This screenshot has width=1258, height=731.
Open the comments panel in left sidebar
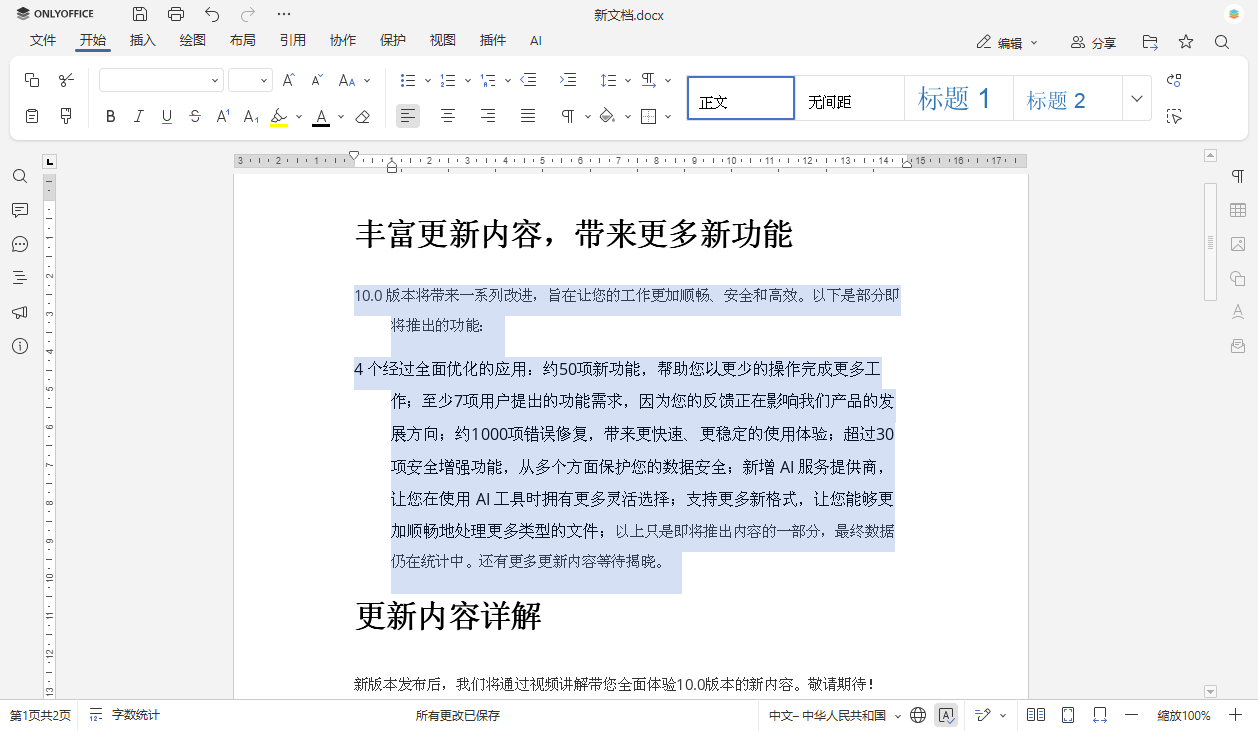coord(19,210)
